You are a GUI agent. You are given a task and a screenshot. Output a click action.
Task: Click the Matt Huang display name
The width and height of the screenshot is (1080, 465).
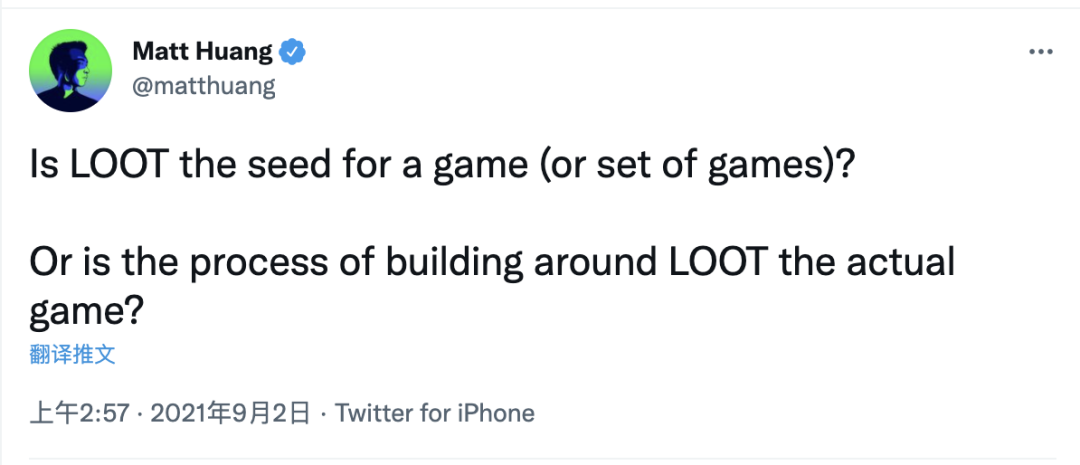[x=202, y=51]
